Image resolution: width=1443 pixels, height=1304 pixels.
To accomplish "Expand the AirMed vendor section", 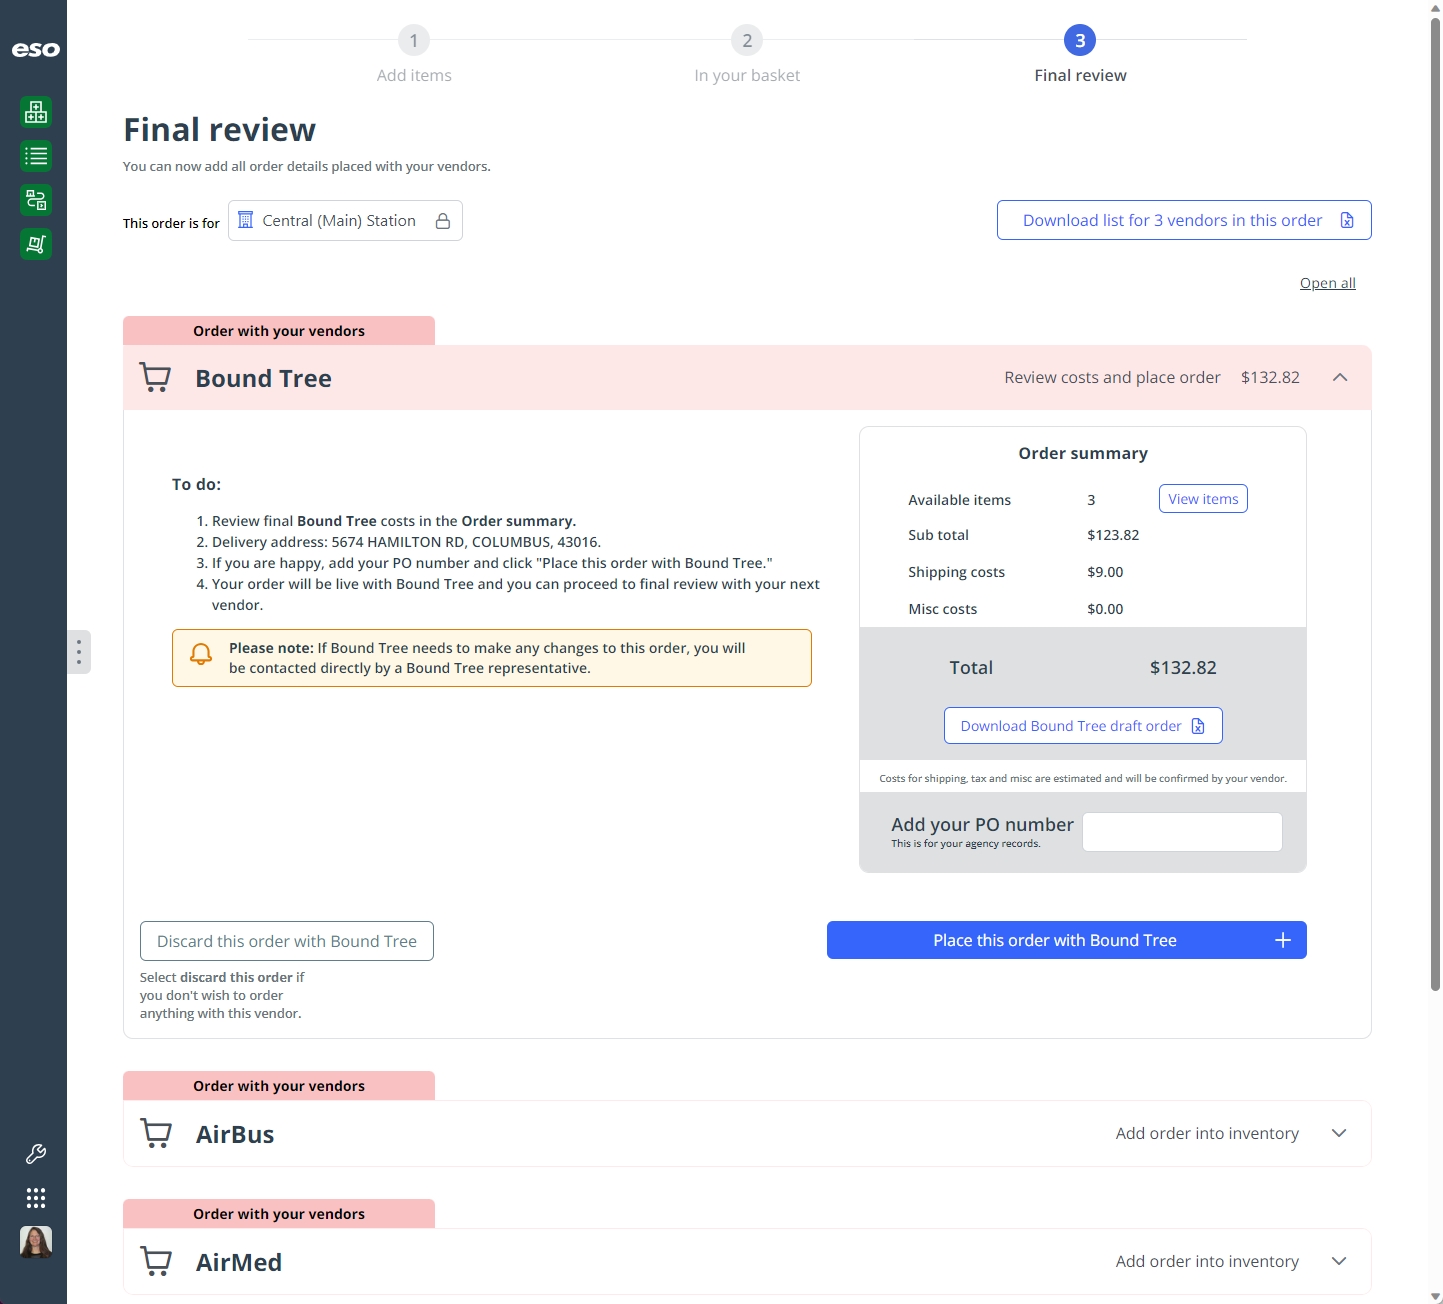I will [x=1339, y=1261].
